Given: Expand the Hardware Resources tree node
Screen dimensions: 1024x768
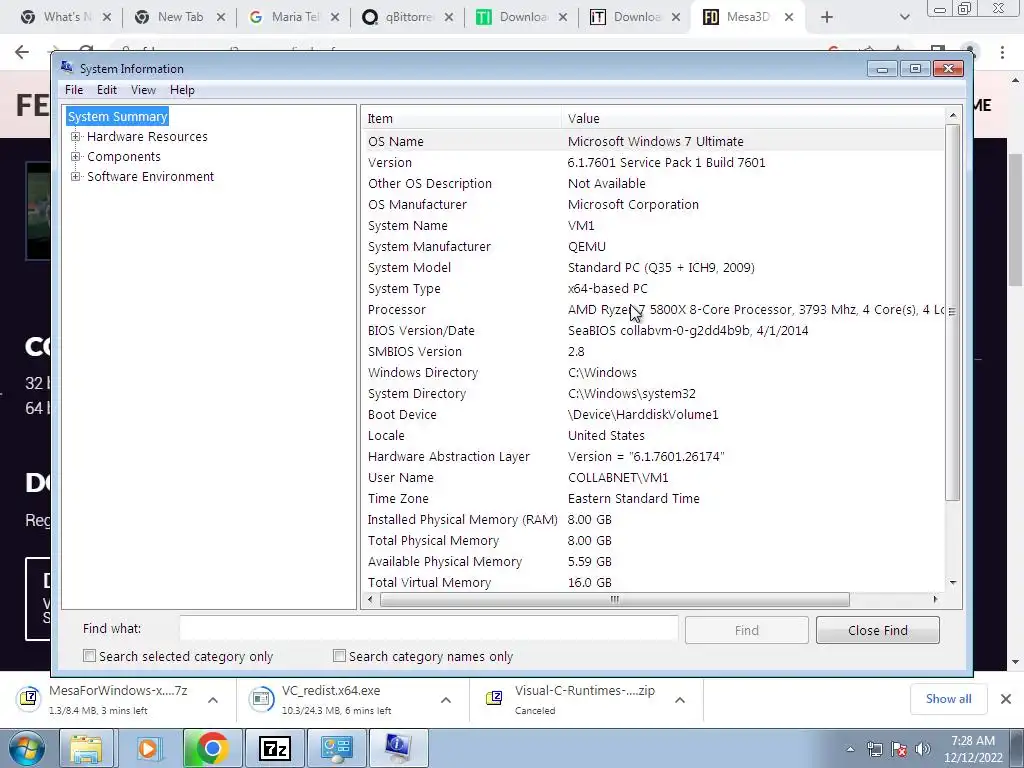Looking at the screenshot, I should 76,136.
